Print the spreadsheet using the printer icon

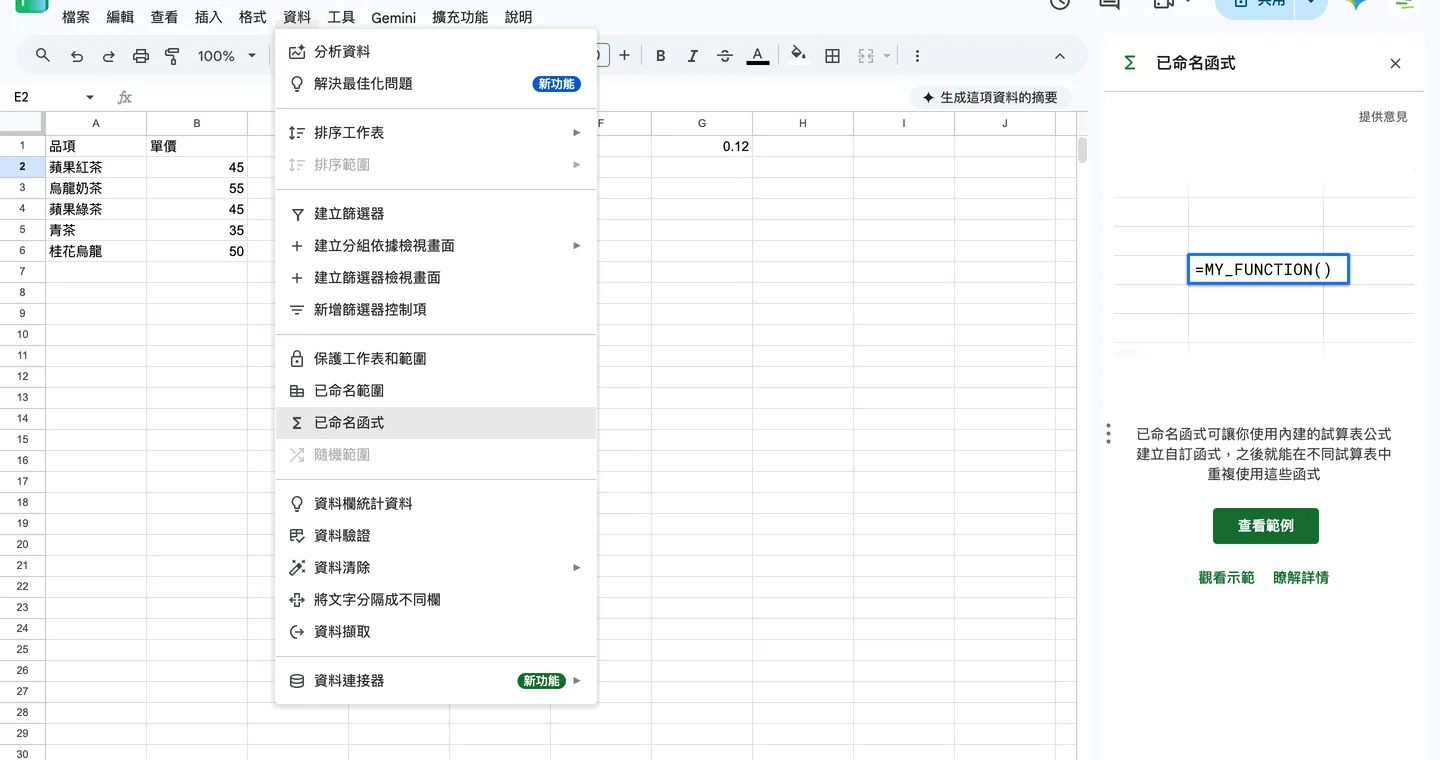point(140,56)
